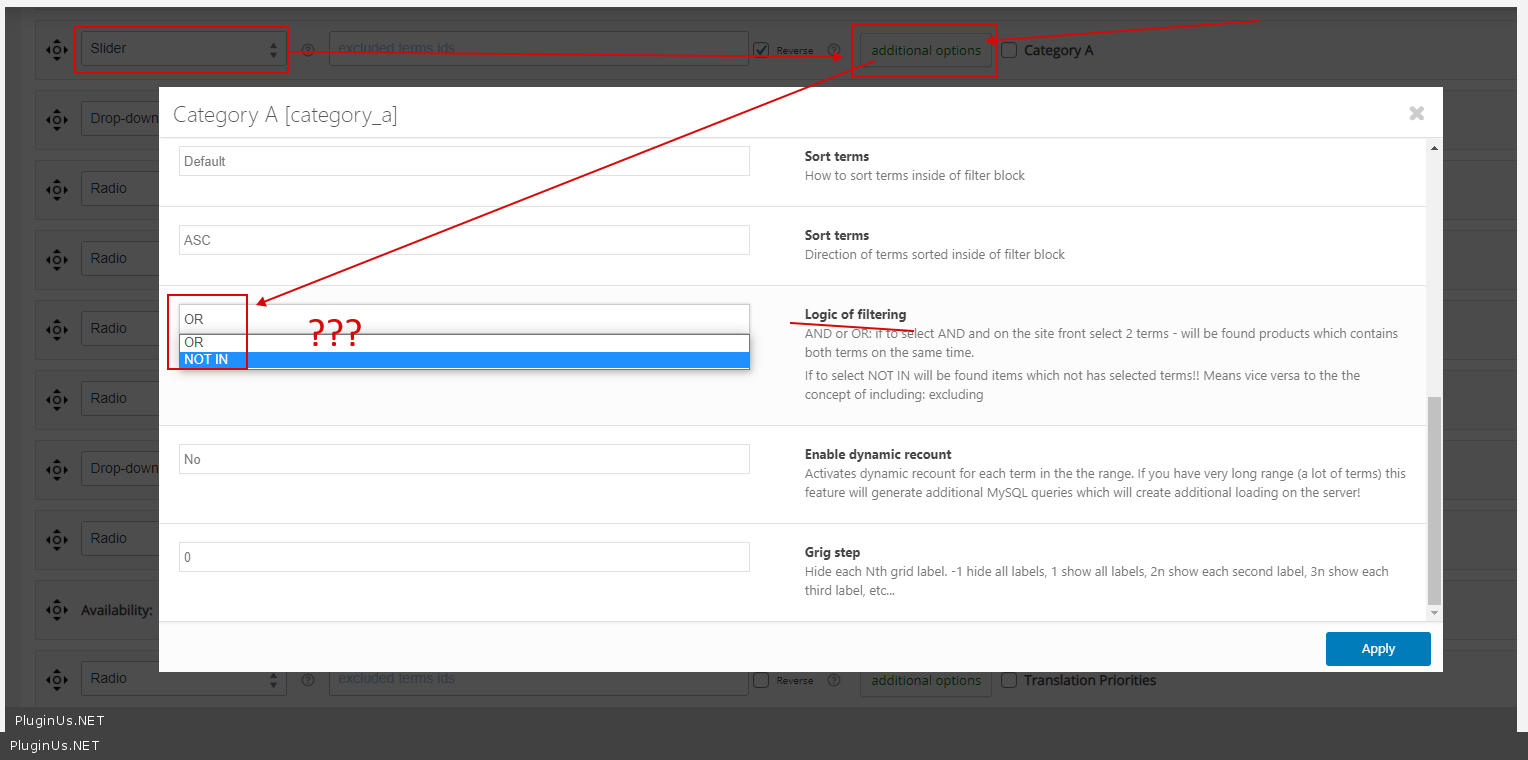1528x760 pixels.
Task: Expand the Enable dynamic recount dropdown
Action: (464, 459)
